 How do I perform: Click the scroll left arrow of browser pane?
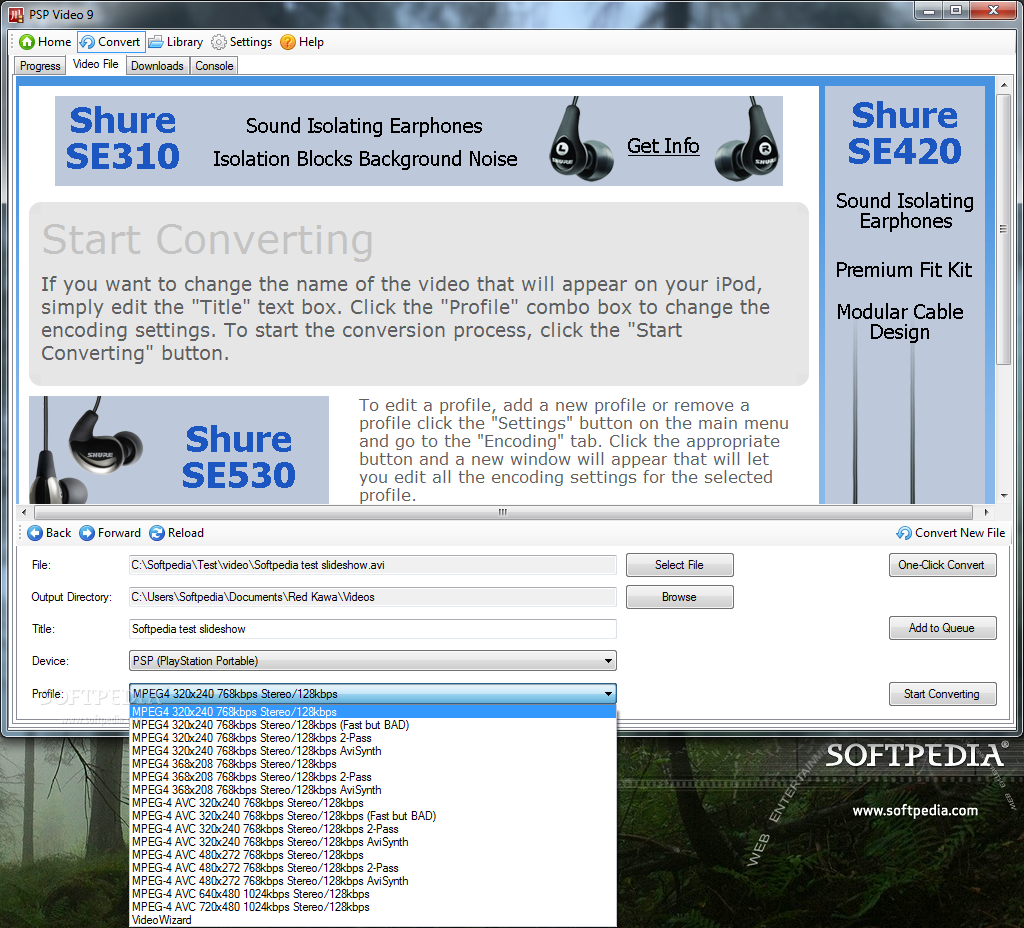24,512
